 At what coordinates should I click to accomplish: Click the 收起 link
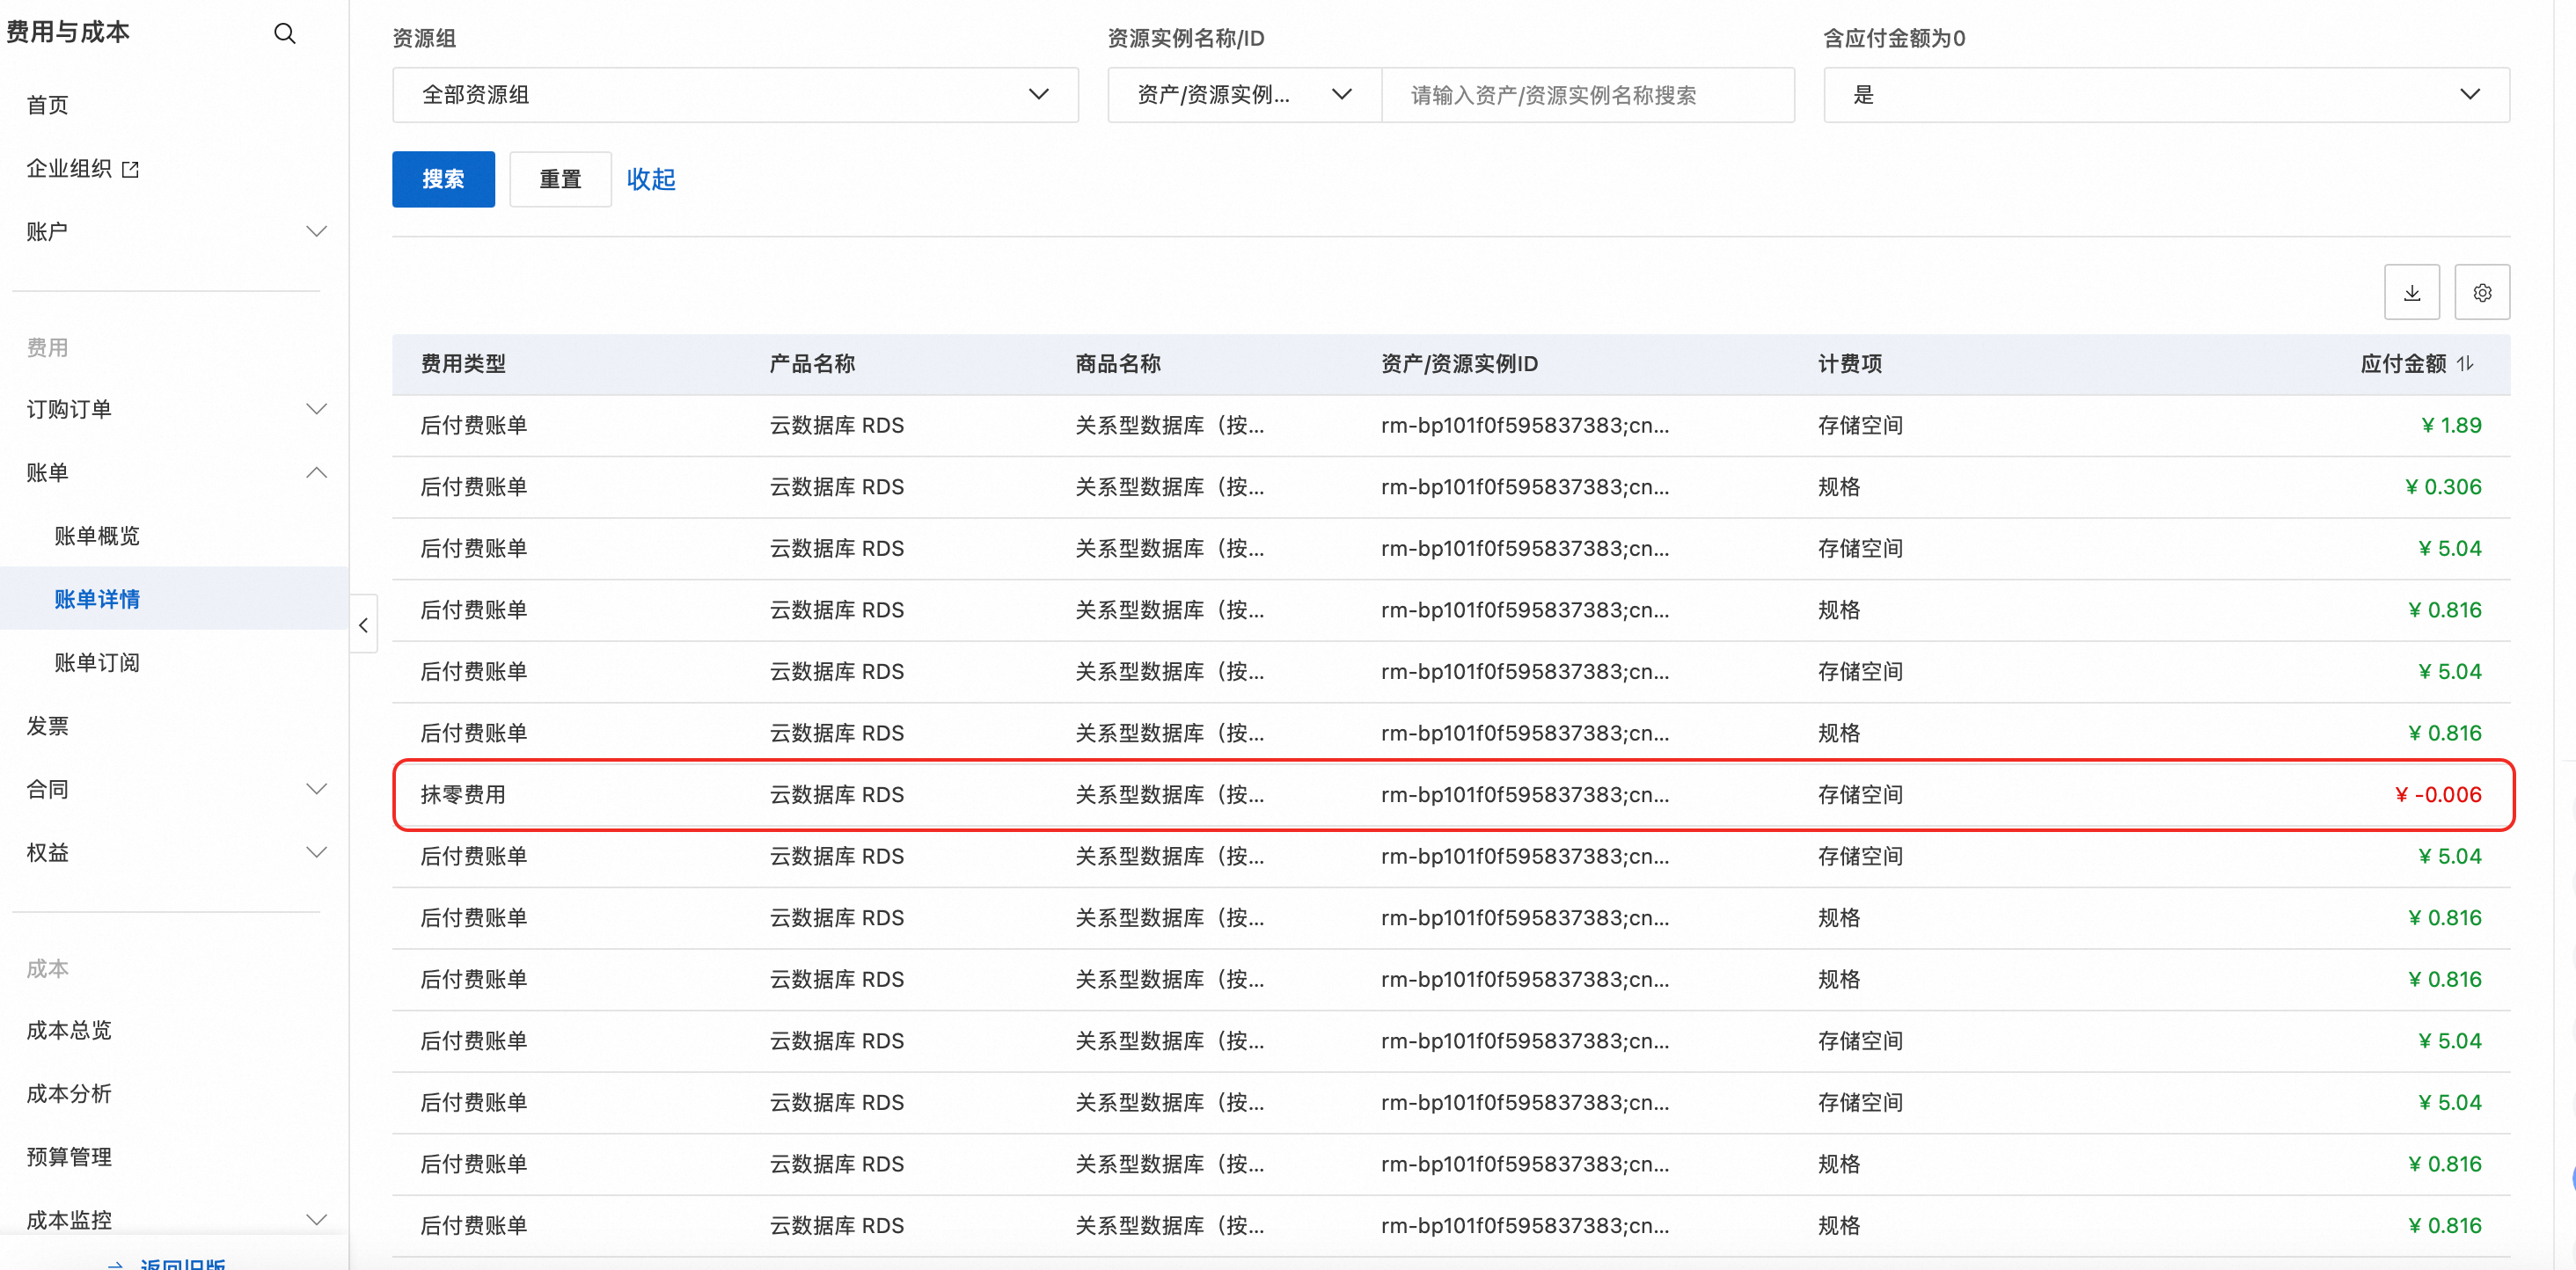tap(651, 179)
